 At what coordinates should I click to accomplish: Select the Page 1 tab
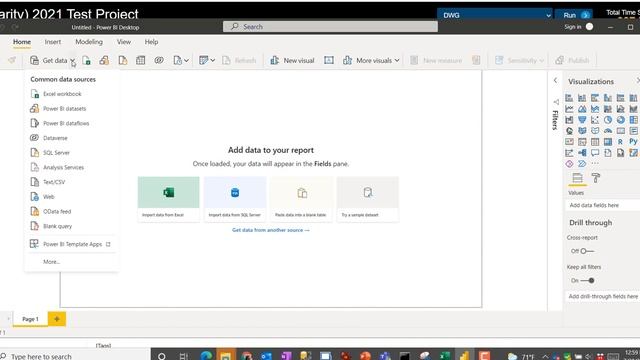(x=30, y=319)
